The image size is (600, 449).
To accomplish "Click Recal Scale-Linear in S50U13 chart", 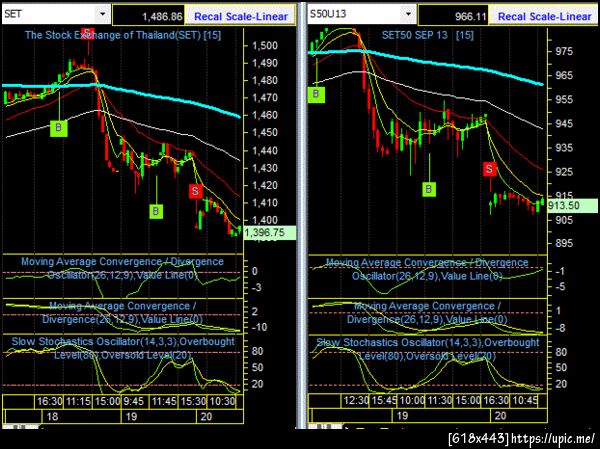I will pyautogui.click(x=544, y=16).
